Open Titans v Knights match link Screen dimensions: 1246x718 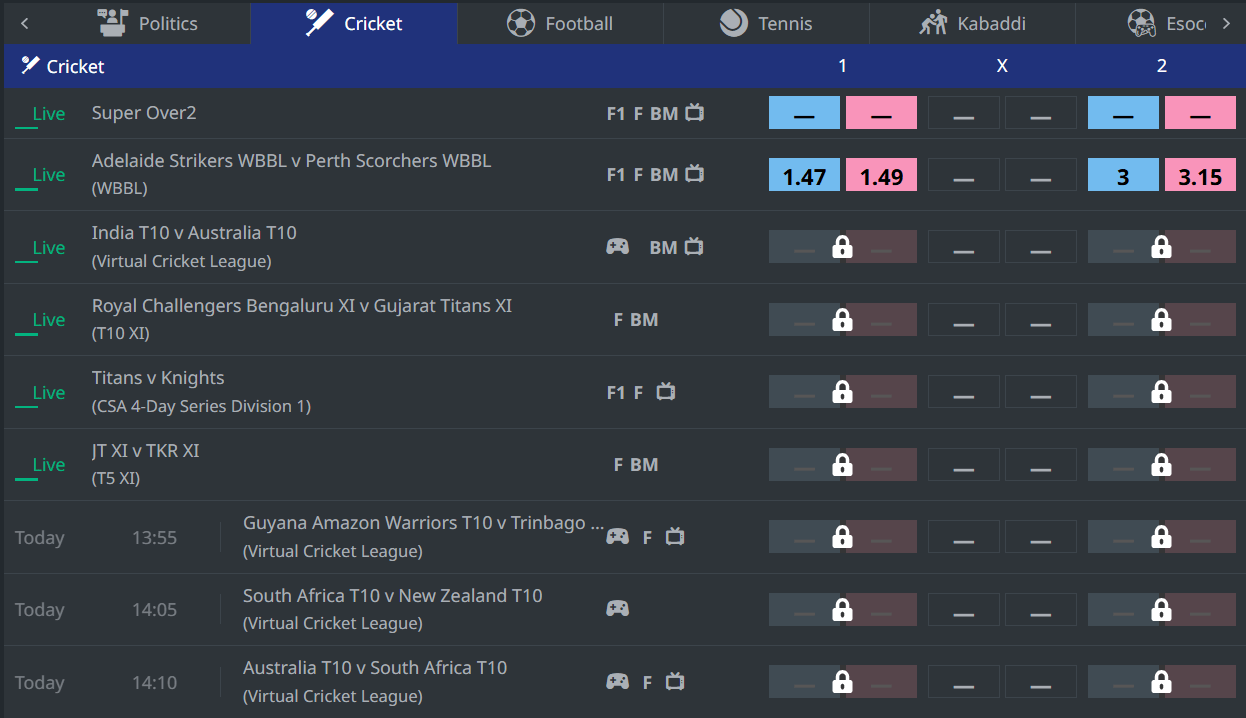pyautogui.click(x=158, y=378)
